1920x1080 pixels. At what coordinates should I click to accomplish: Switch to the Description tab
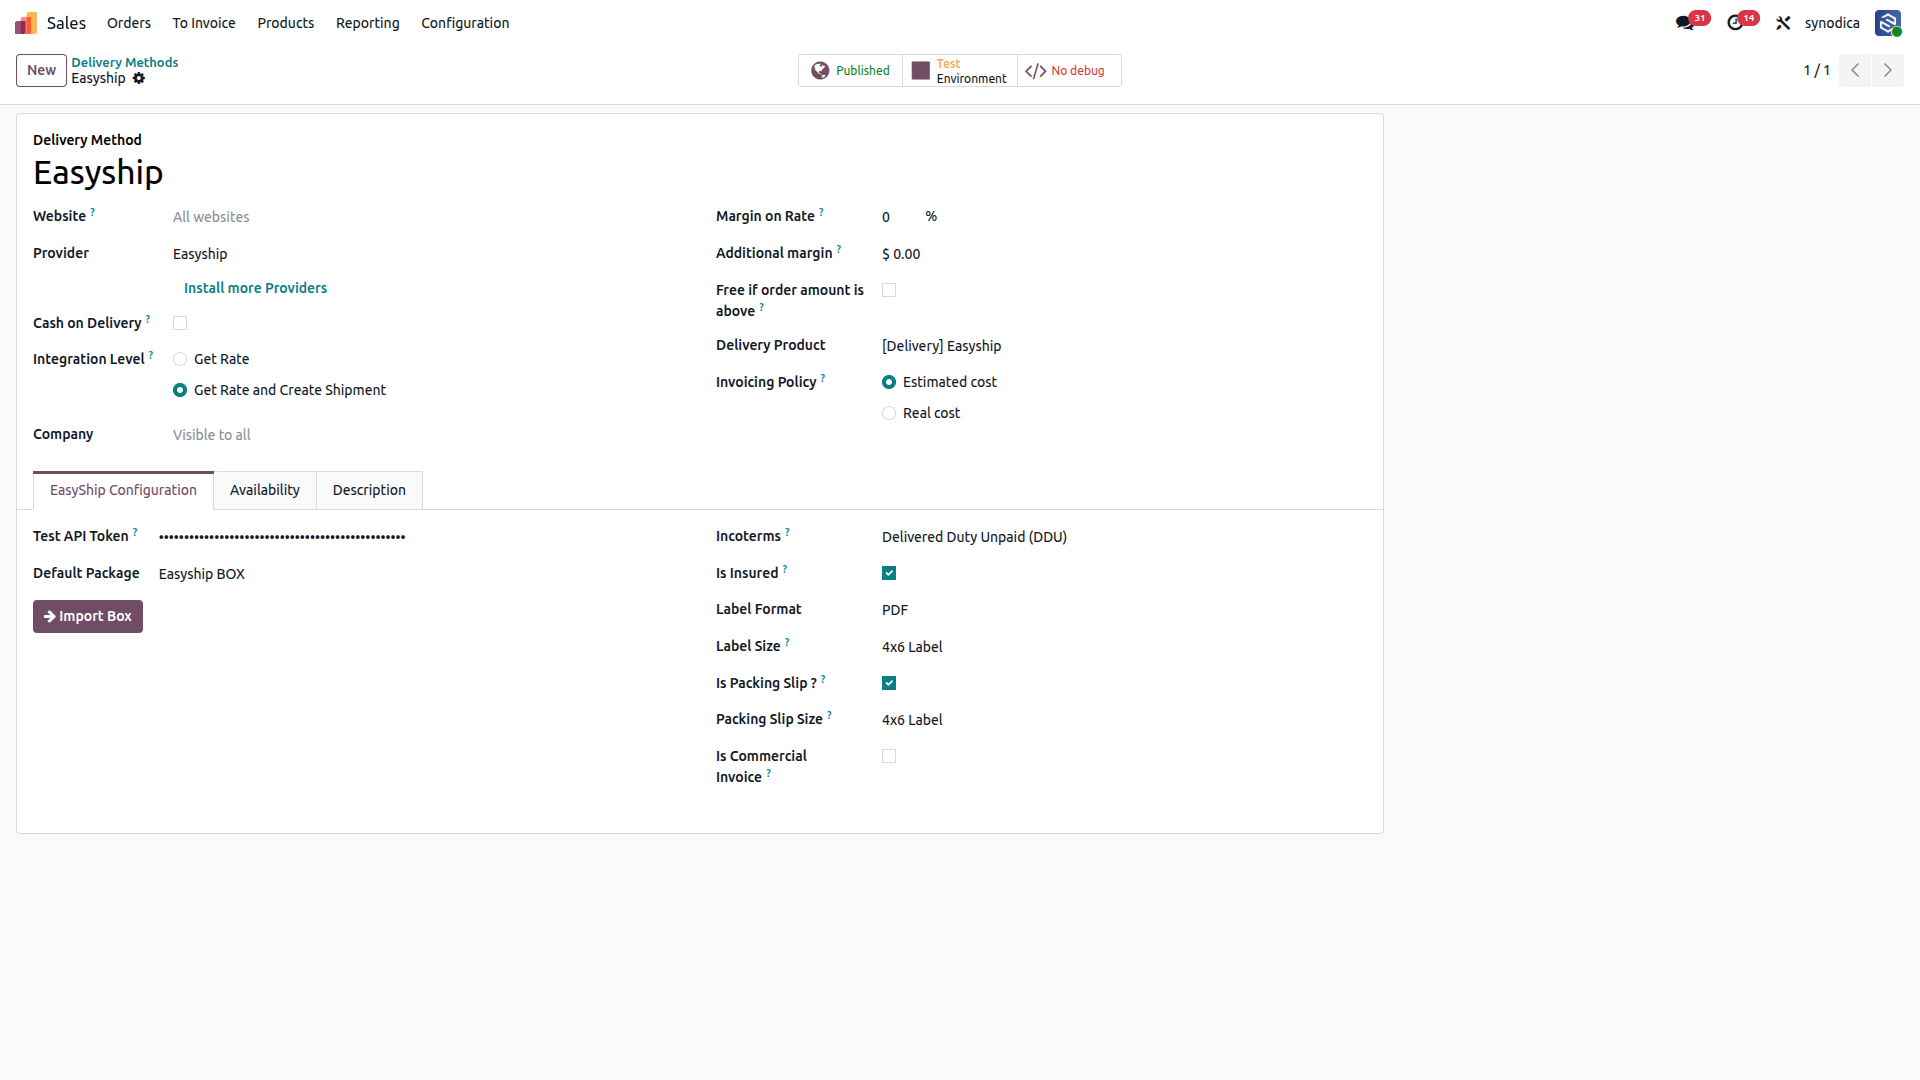click(369, 490)
